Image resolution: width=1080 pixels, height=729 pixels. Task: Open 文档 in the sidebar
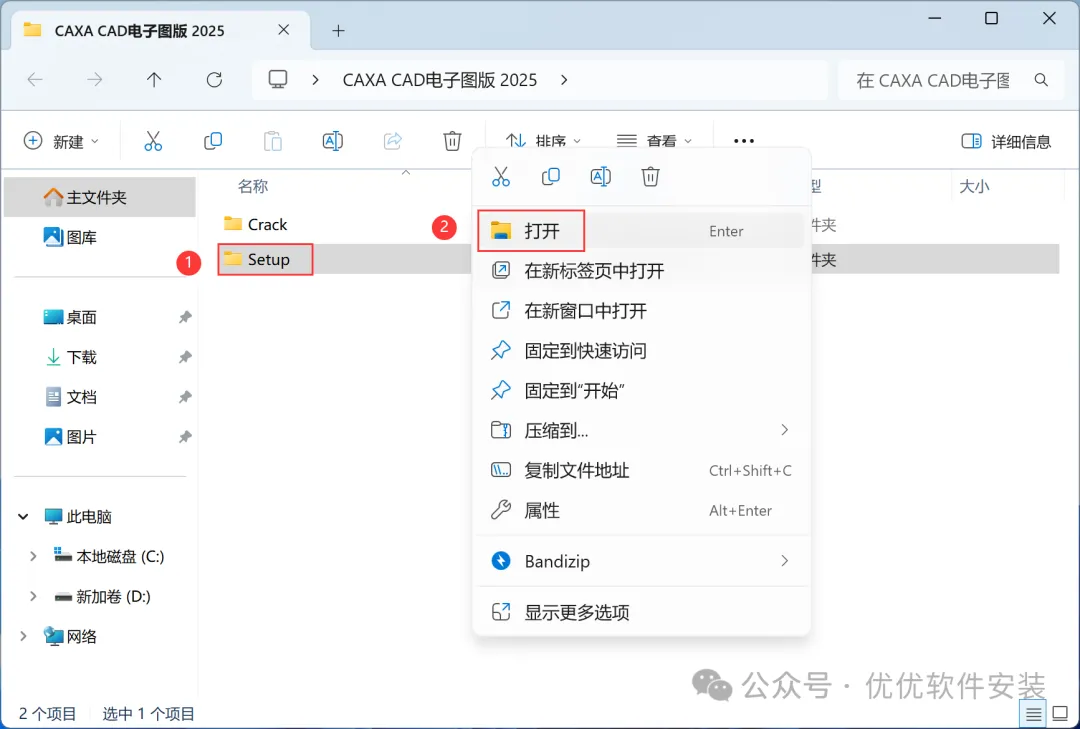click(x=70, y=397)
